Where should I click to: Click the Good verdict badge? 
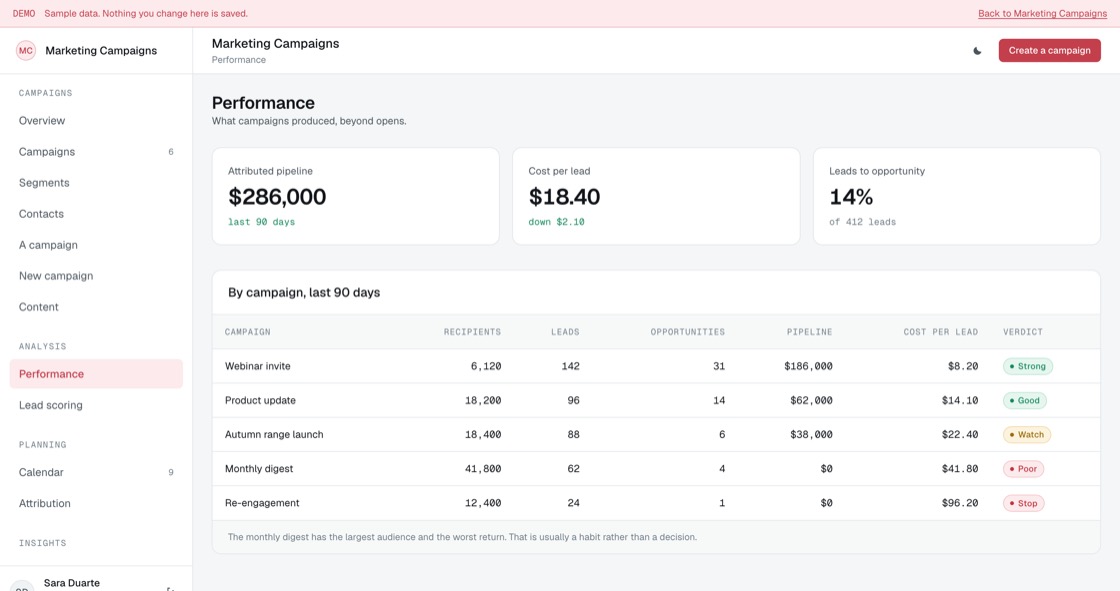[1025, 401]
